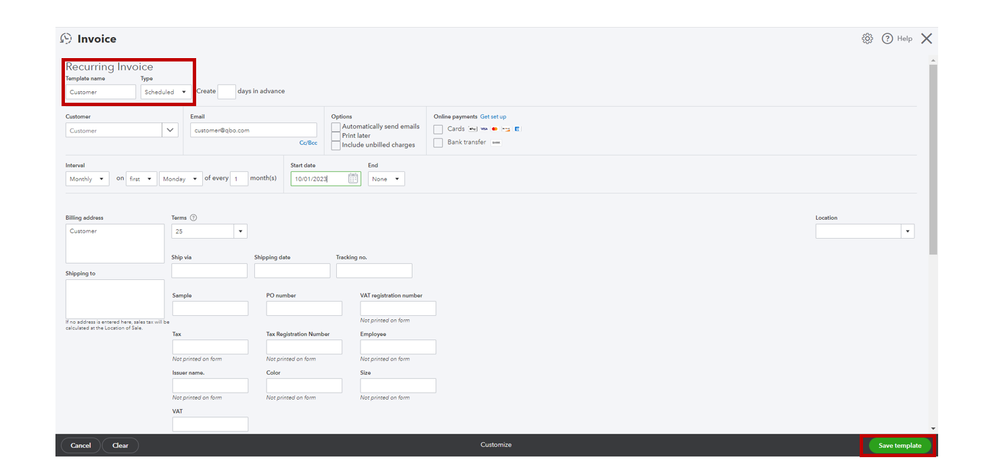Click the Clear button

coord(120,445)
